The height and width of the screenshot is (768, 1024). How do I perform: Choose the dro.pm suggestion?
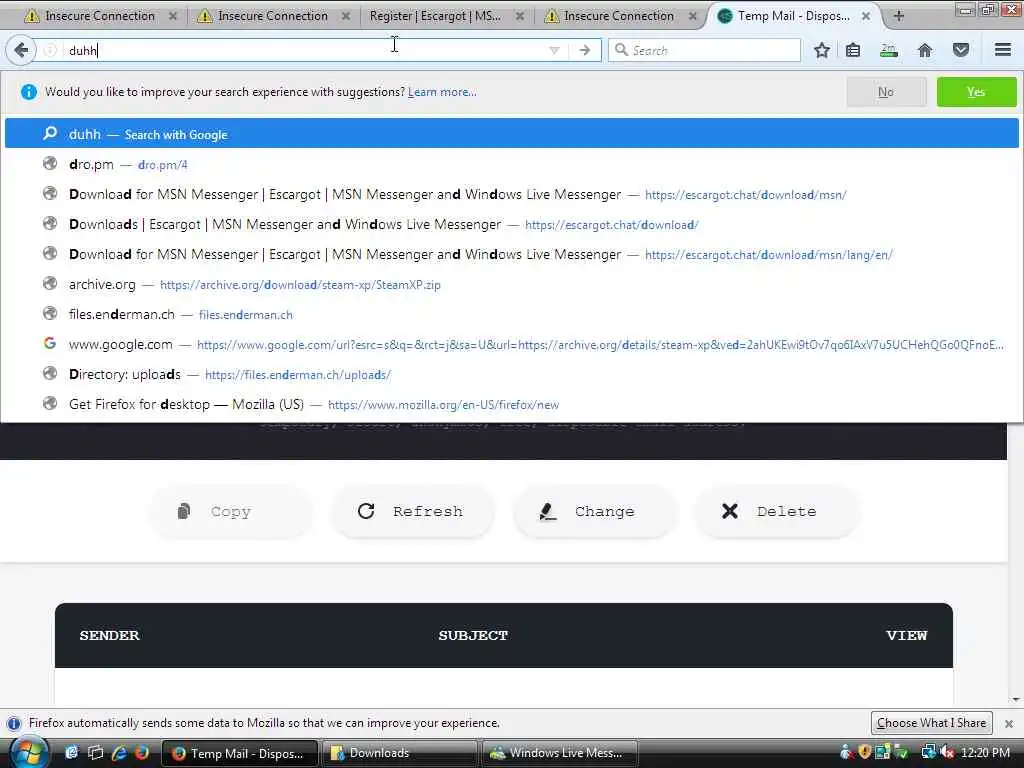click(x=511, y=164)
